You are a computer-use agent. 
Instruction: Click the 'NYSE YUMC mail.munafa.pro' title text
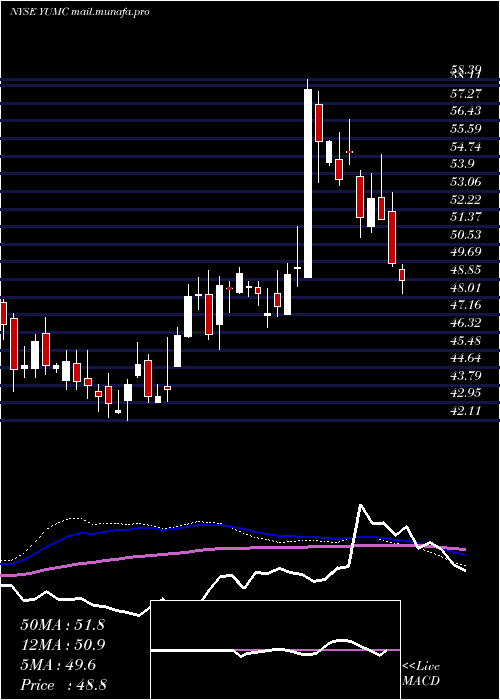79,12
